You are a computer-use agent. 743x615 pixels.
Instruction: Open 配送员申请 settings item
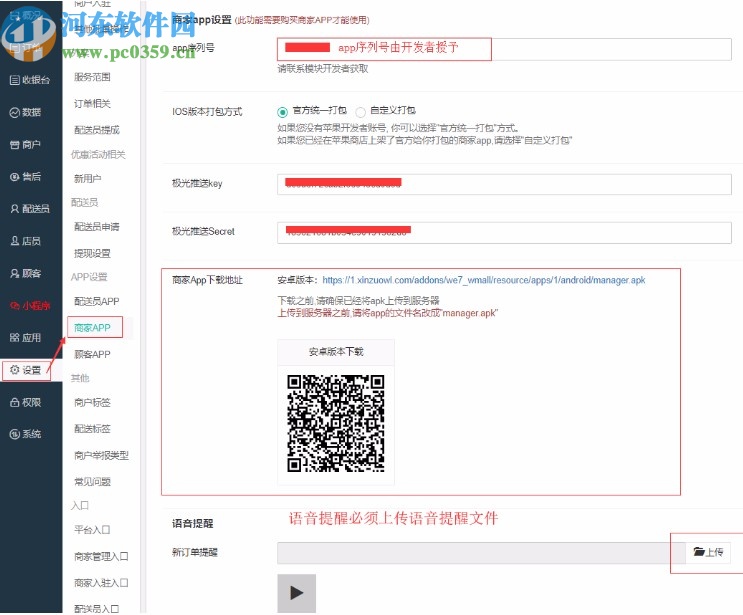pos(97,227)
